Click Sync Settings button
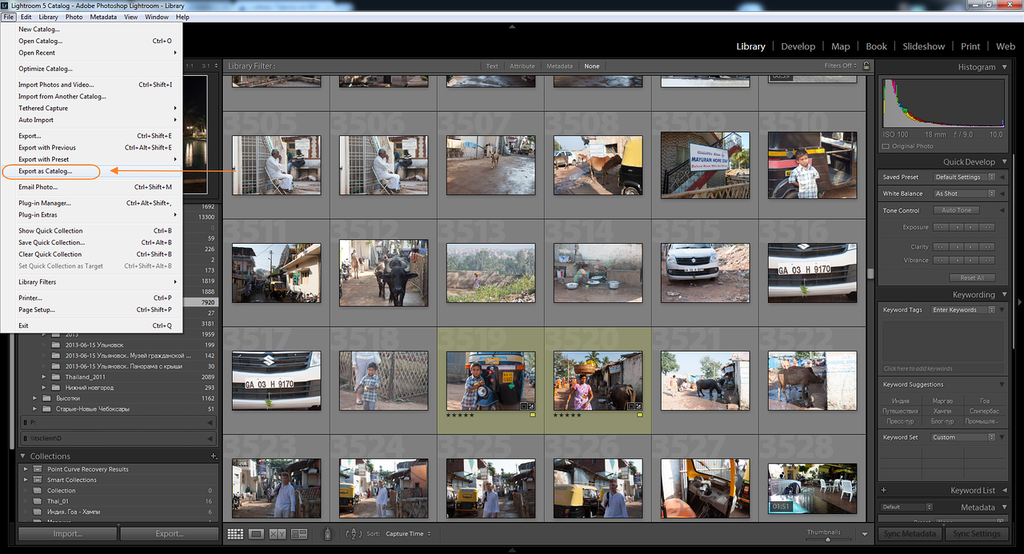The width and height of the screenshot is (1024, 554). pyautogui.click(x=976, y=534)
